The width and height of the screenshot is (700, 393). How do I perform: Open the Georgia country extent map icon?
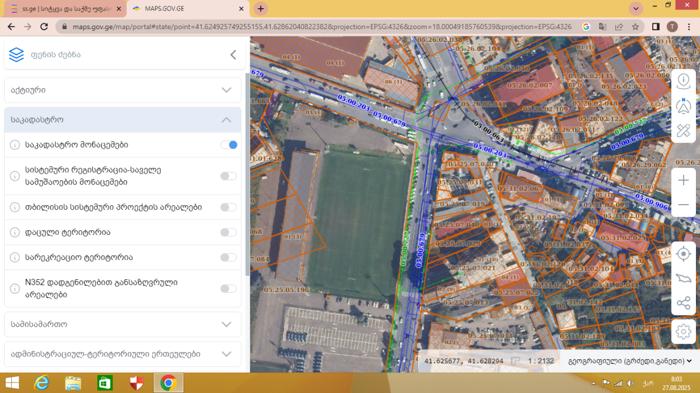[x=683, y=279]
